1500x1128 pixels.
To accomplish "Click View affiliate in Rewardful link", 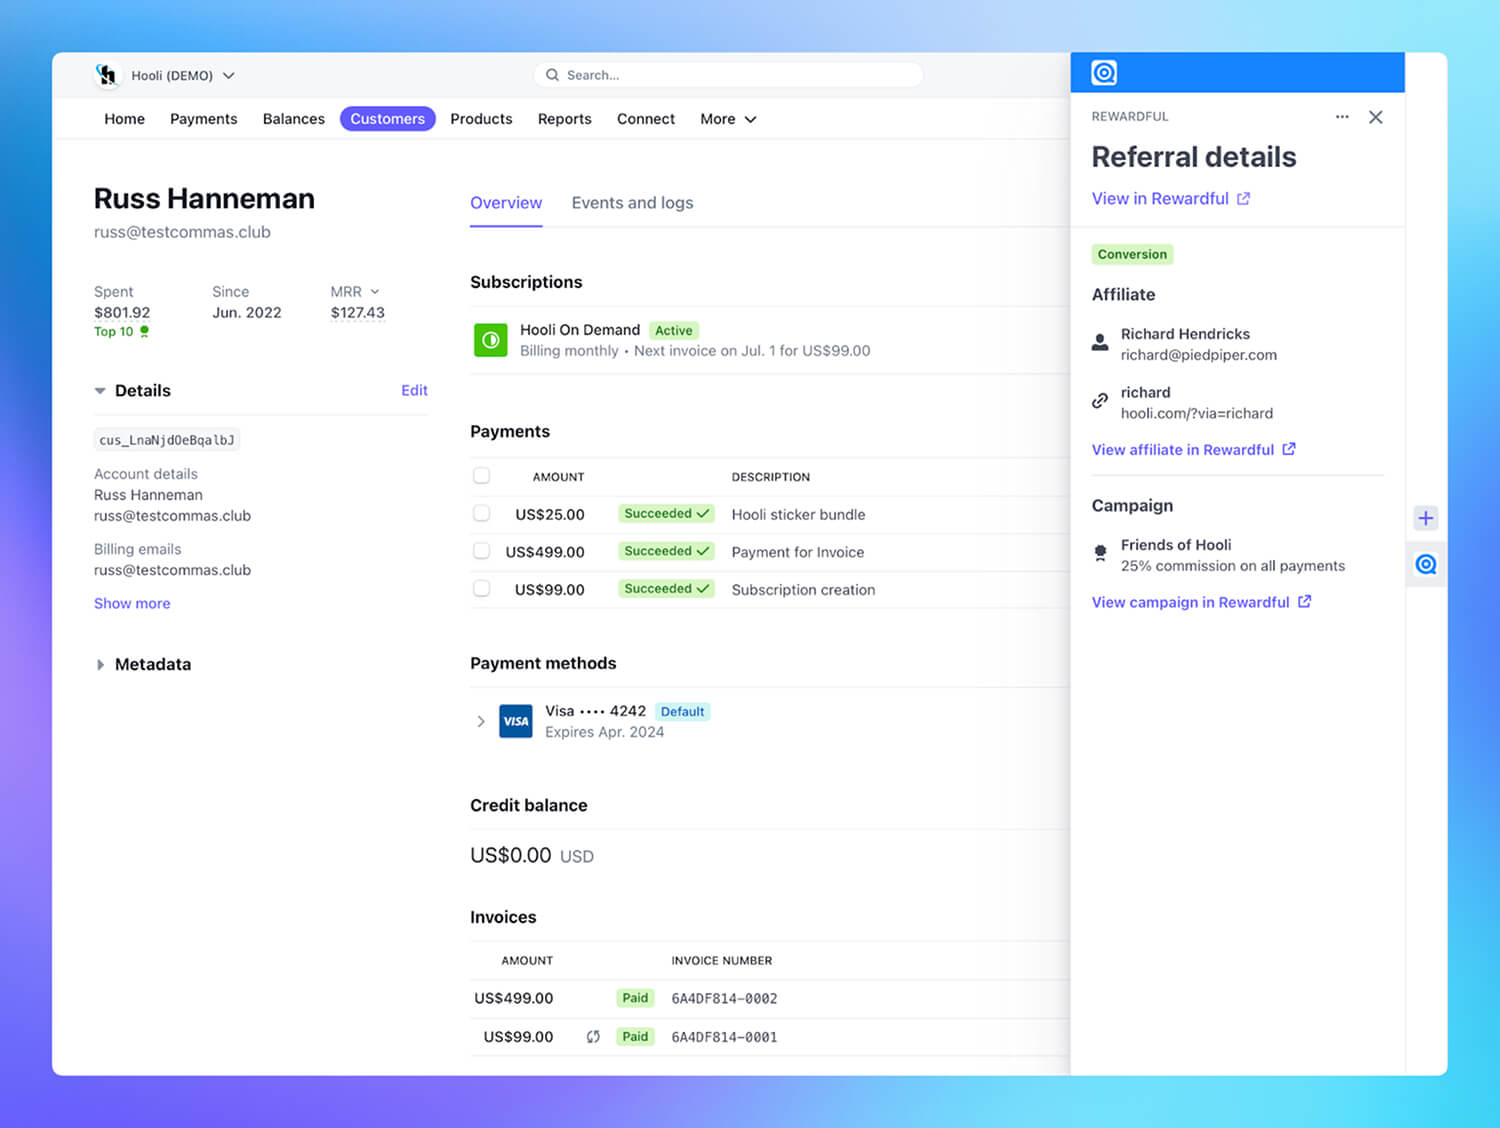I will click(x=1183, y=450).
